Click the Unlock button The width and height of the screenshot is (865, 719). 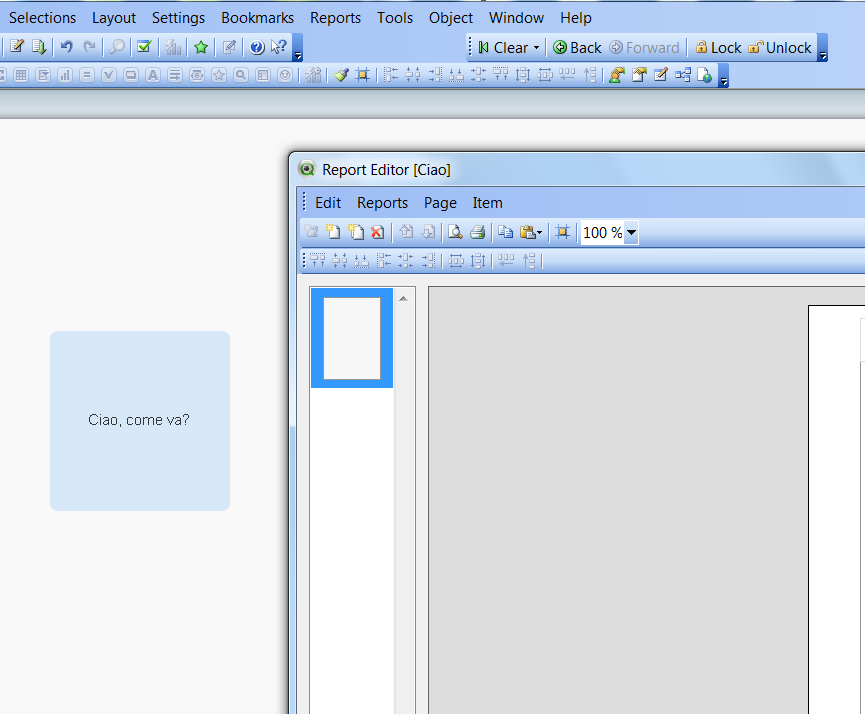point(780,48)
